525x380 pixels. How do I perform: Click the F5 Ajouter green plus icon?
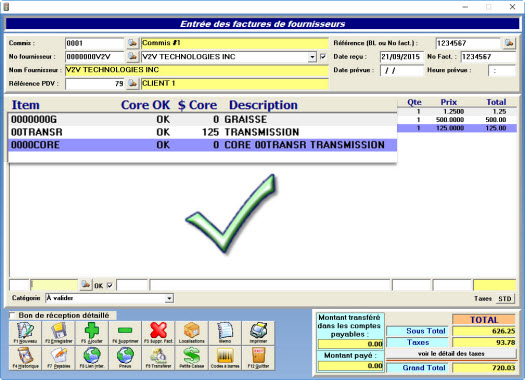click(x=92, y=333)
